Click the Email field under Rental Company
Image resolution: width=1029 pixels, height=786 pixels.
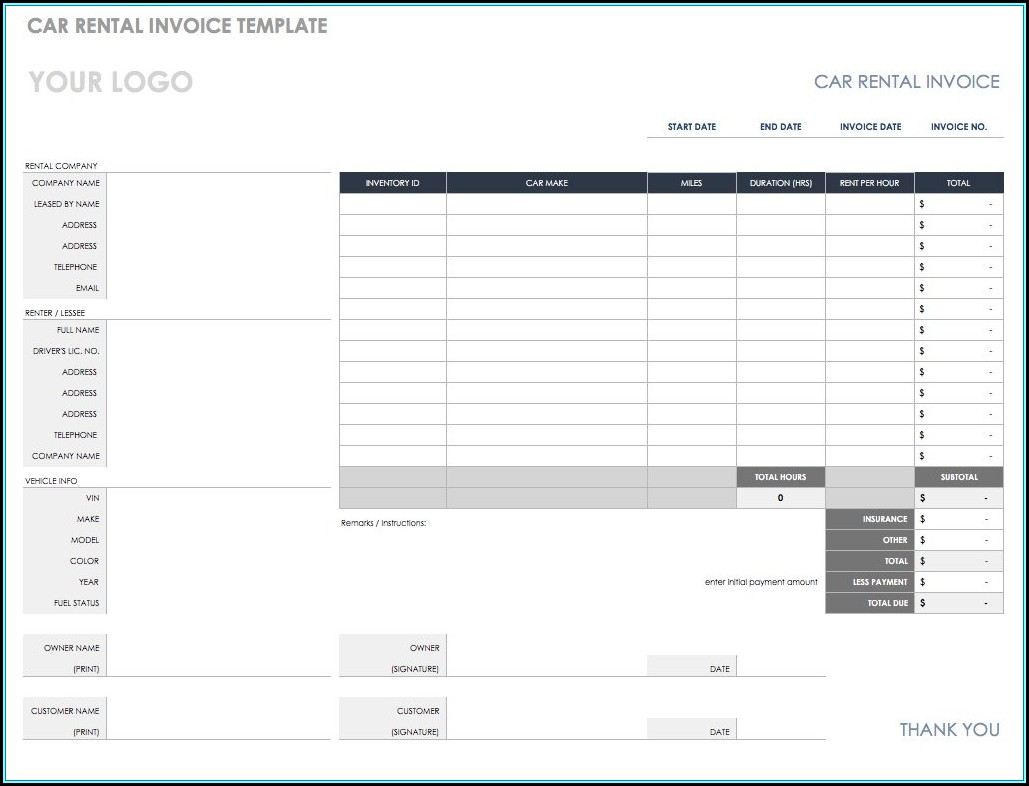[218, 288]
